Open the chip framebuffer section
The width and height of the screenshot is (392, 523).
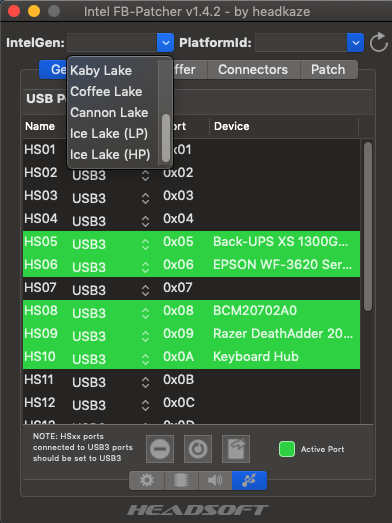tap(181, 480)
